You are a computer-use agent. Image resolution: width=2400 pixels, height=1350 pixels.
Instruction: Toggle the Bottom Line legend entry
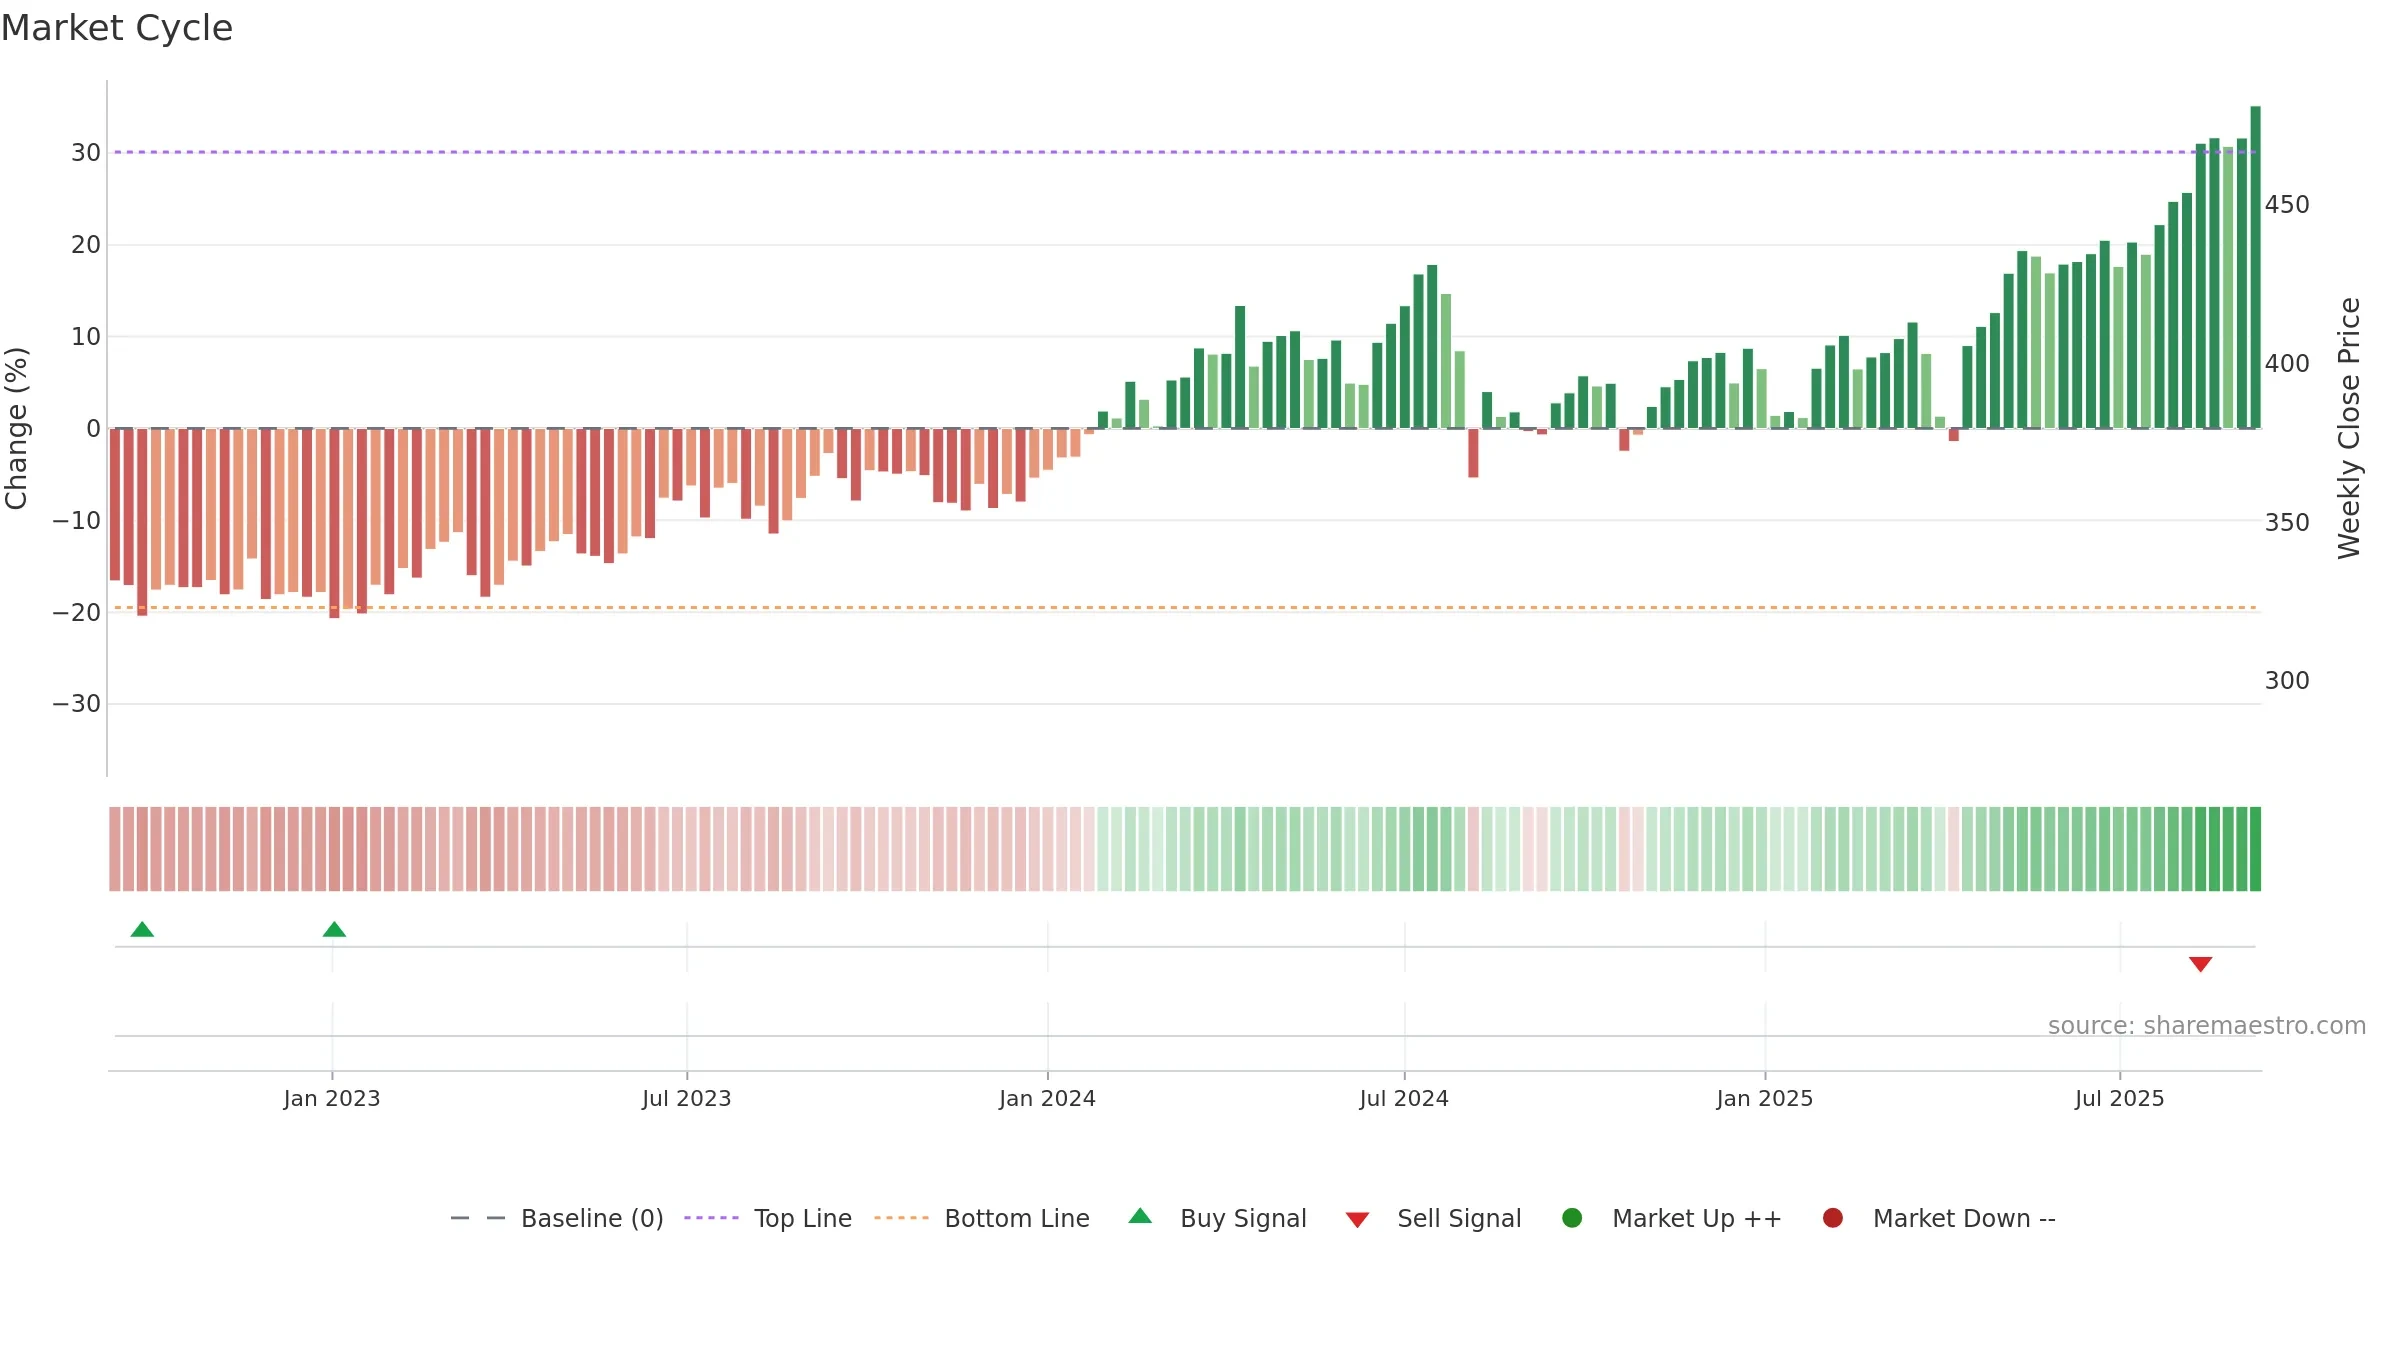point(982,1218)
